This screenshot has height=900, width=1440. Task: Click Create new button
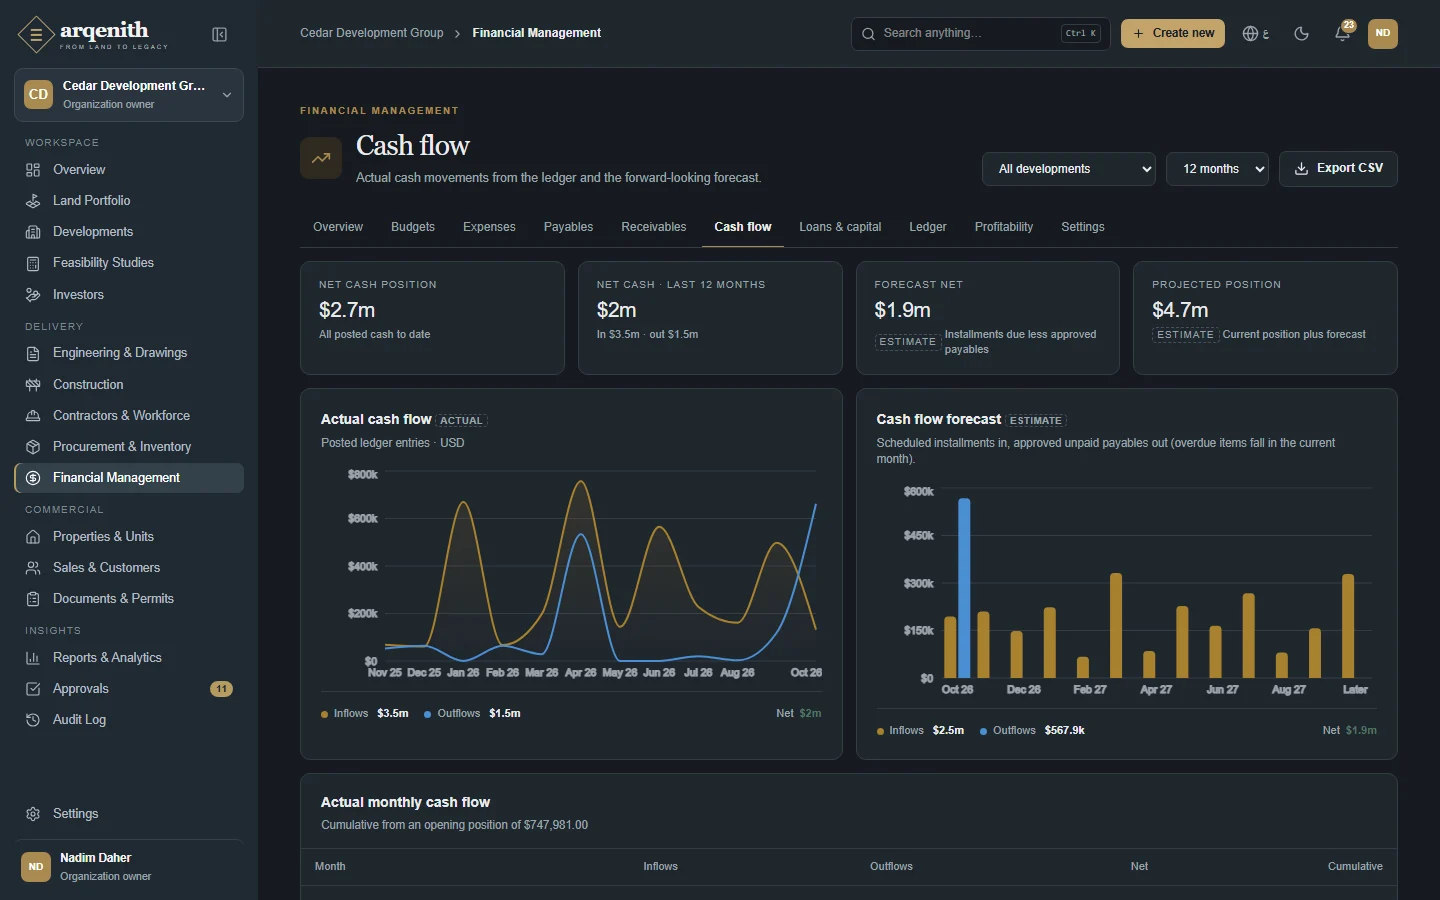click(x=1173, y=33)
